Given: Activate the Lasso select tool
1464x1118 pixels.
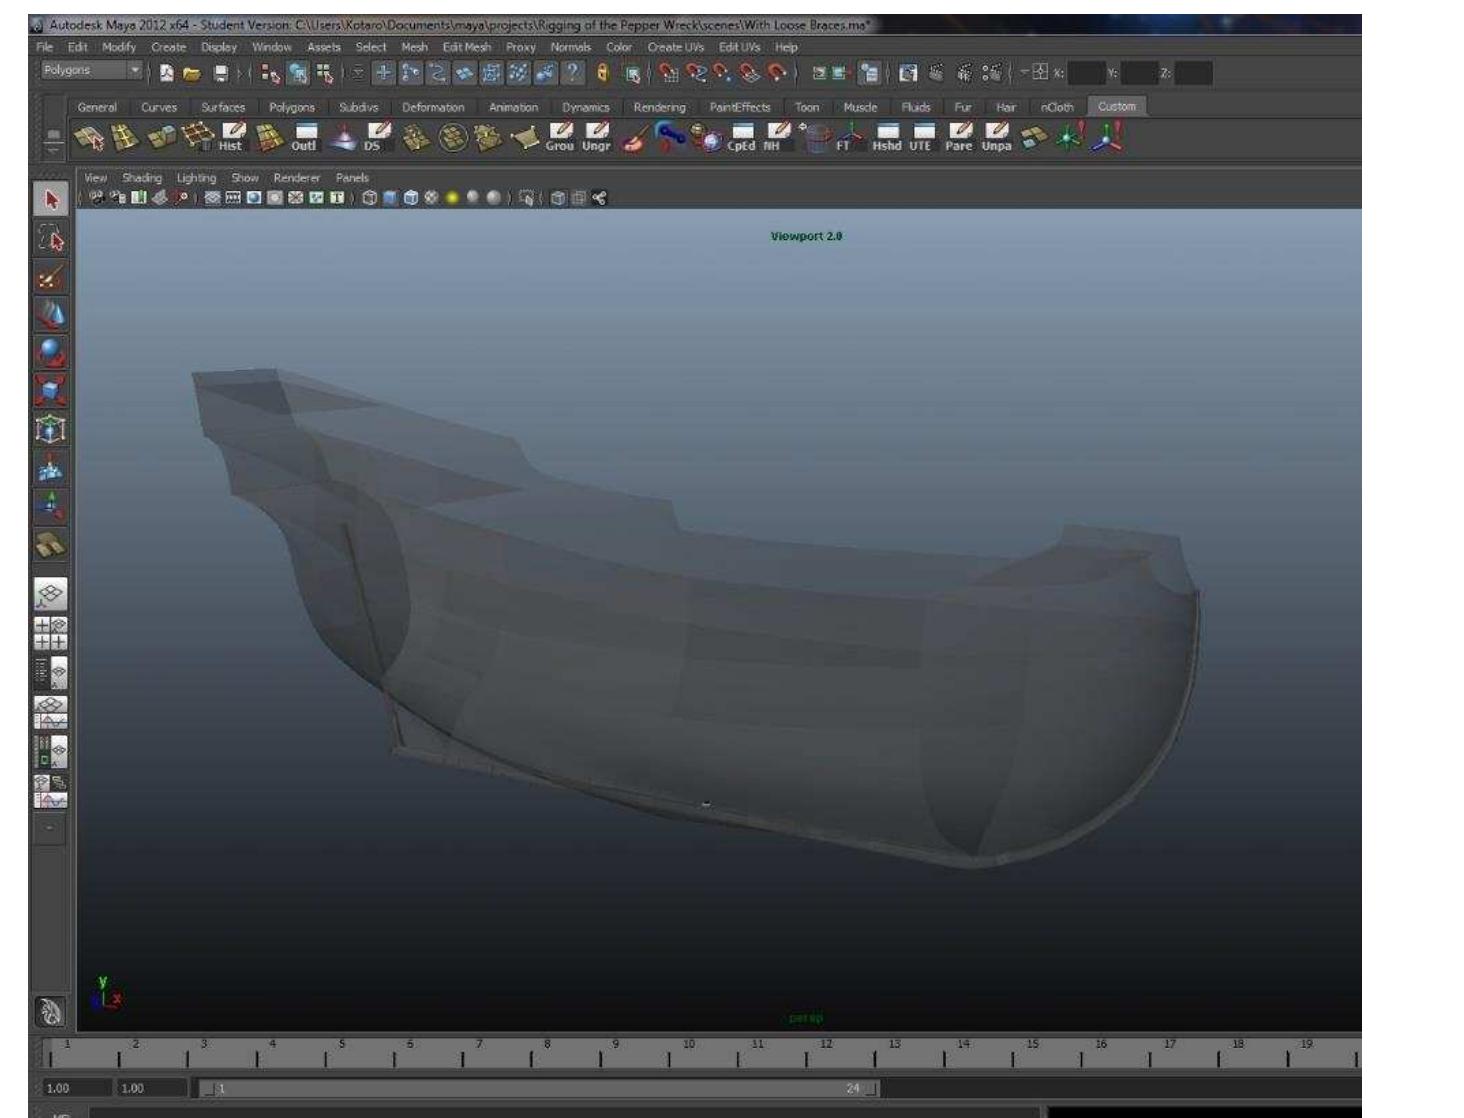Looking at the screenshot, I should tap(52, 239).
